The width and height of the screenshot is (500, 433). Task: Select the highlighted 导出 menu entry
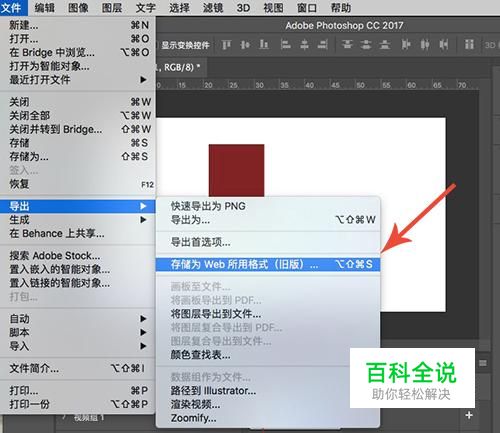(x=78, y=206)
